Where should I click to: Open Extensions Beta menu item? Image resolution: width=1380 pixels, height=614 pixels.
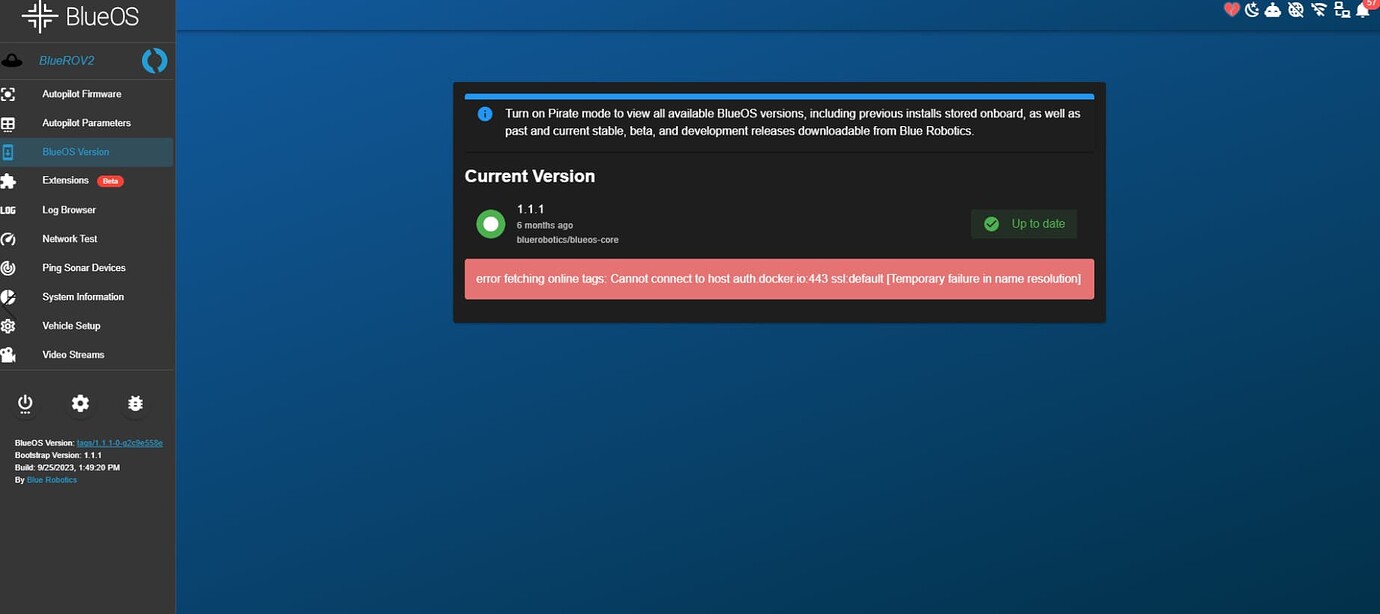[66, 181]
